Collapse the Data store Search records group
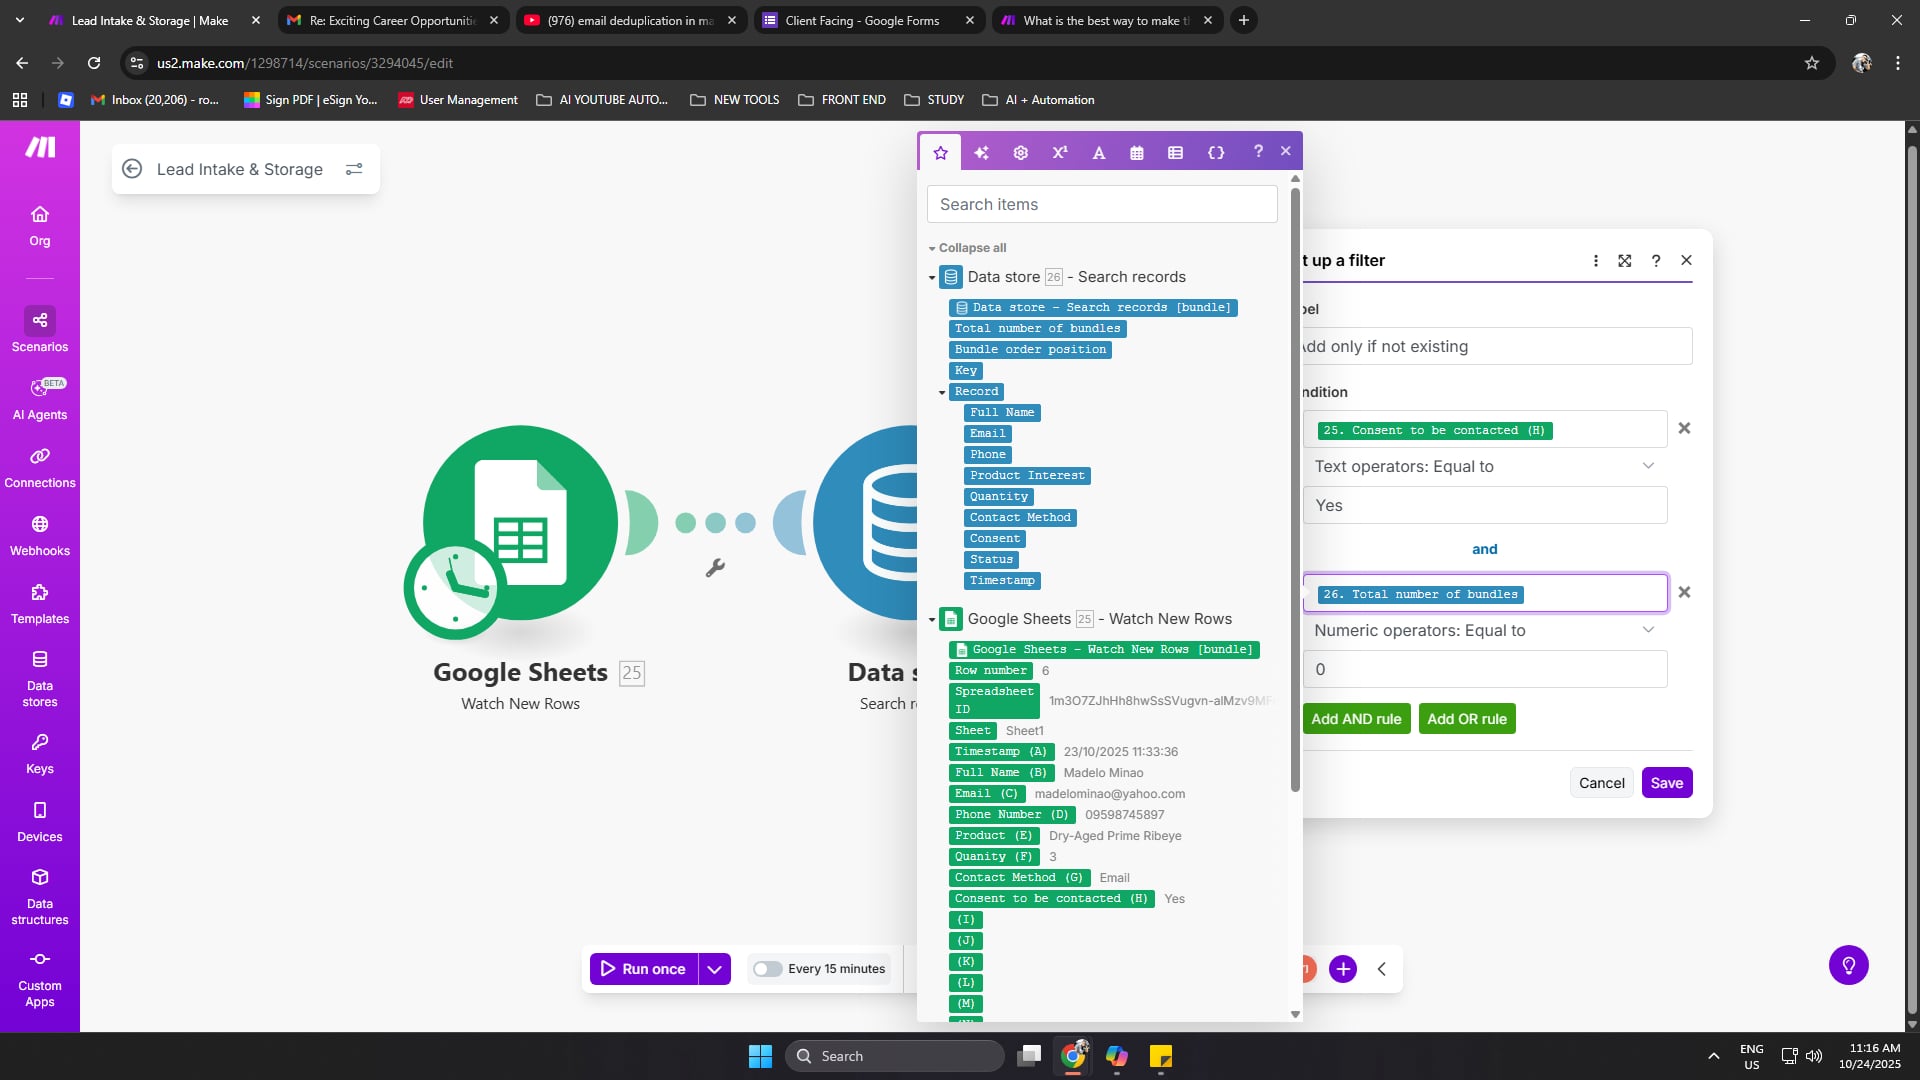Screen dimensions: 1920x1080 point(932,278)
